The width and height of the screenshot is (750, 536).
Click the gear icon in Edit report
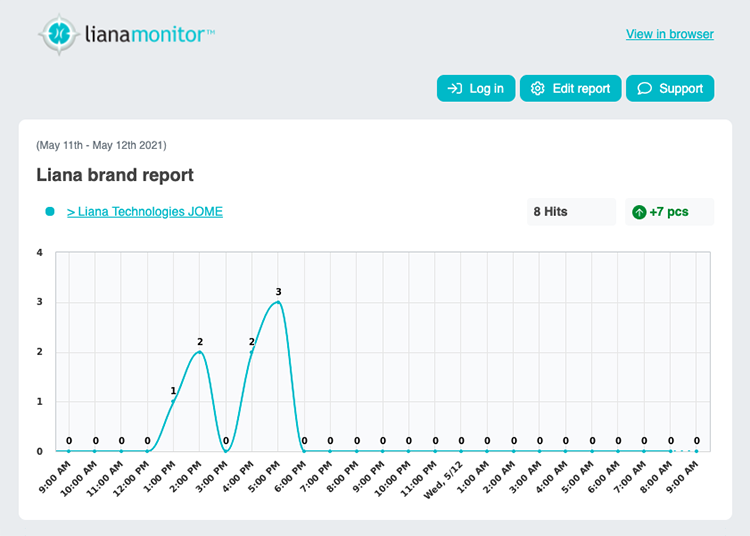pos(537,89)
